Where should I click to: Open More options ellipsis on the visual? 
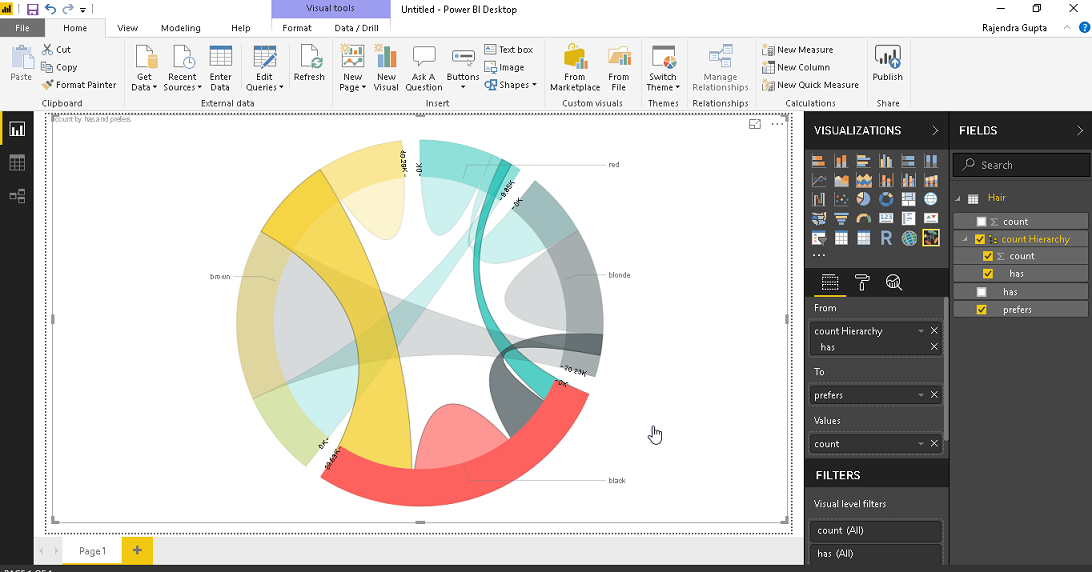(x=777, y=124)
